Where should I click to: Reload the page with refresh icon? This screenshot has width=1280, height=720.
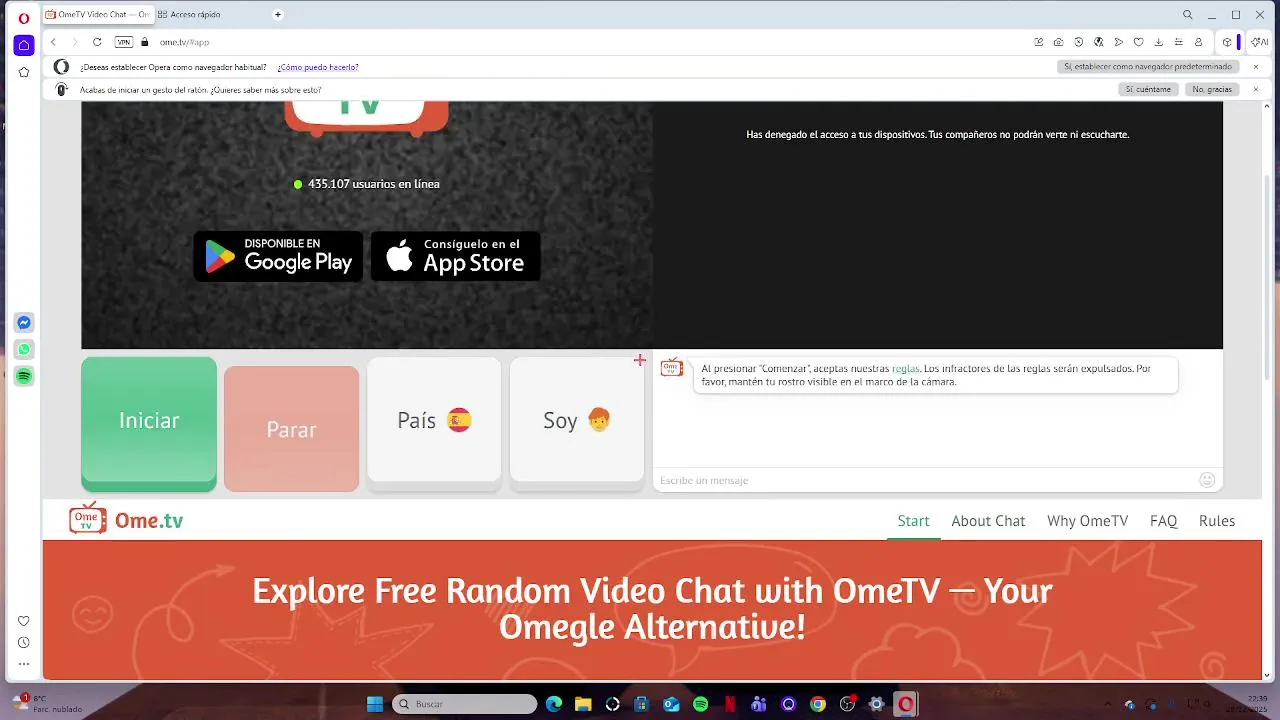[x=97, y=42]
